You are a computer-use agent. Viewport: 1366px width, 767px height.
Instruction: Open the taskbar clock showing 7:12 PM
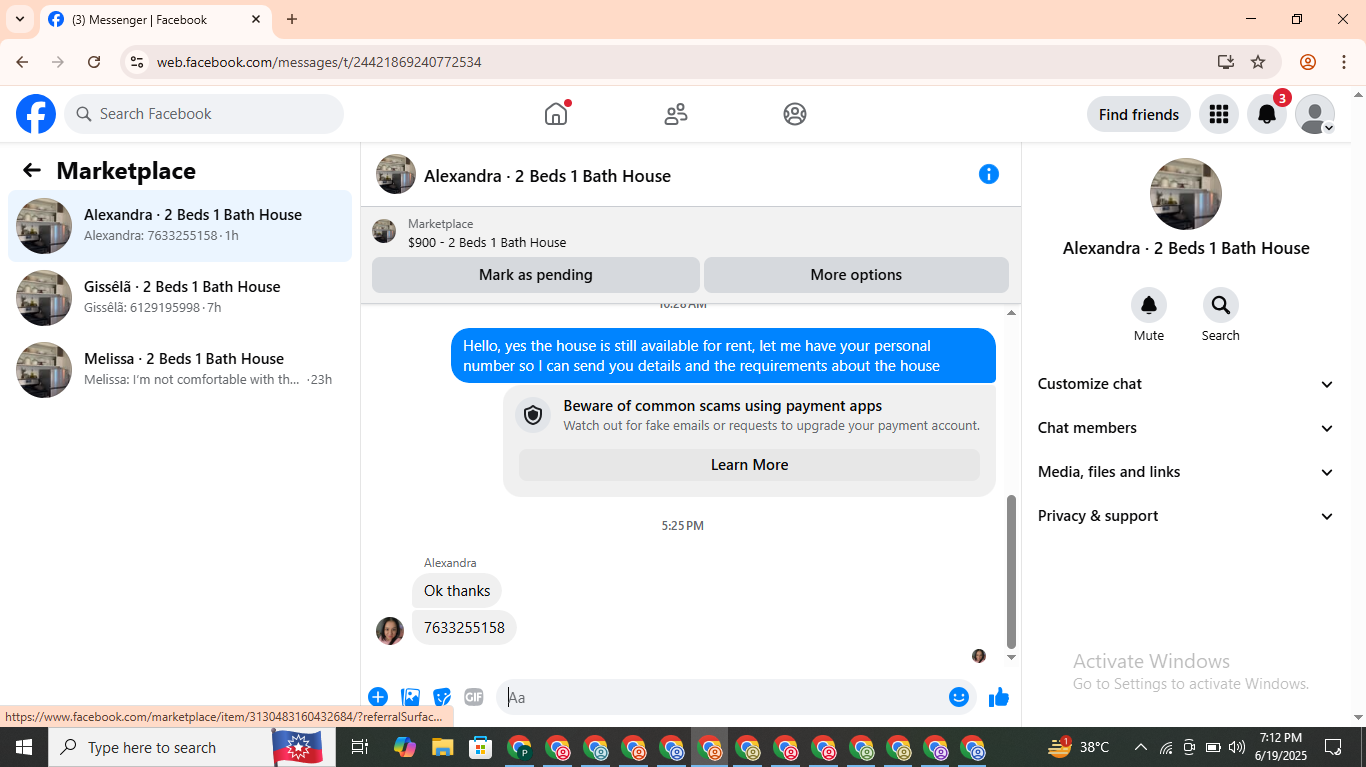1280,747
